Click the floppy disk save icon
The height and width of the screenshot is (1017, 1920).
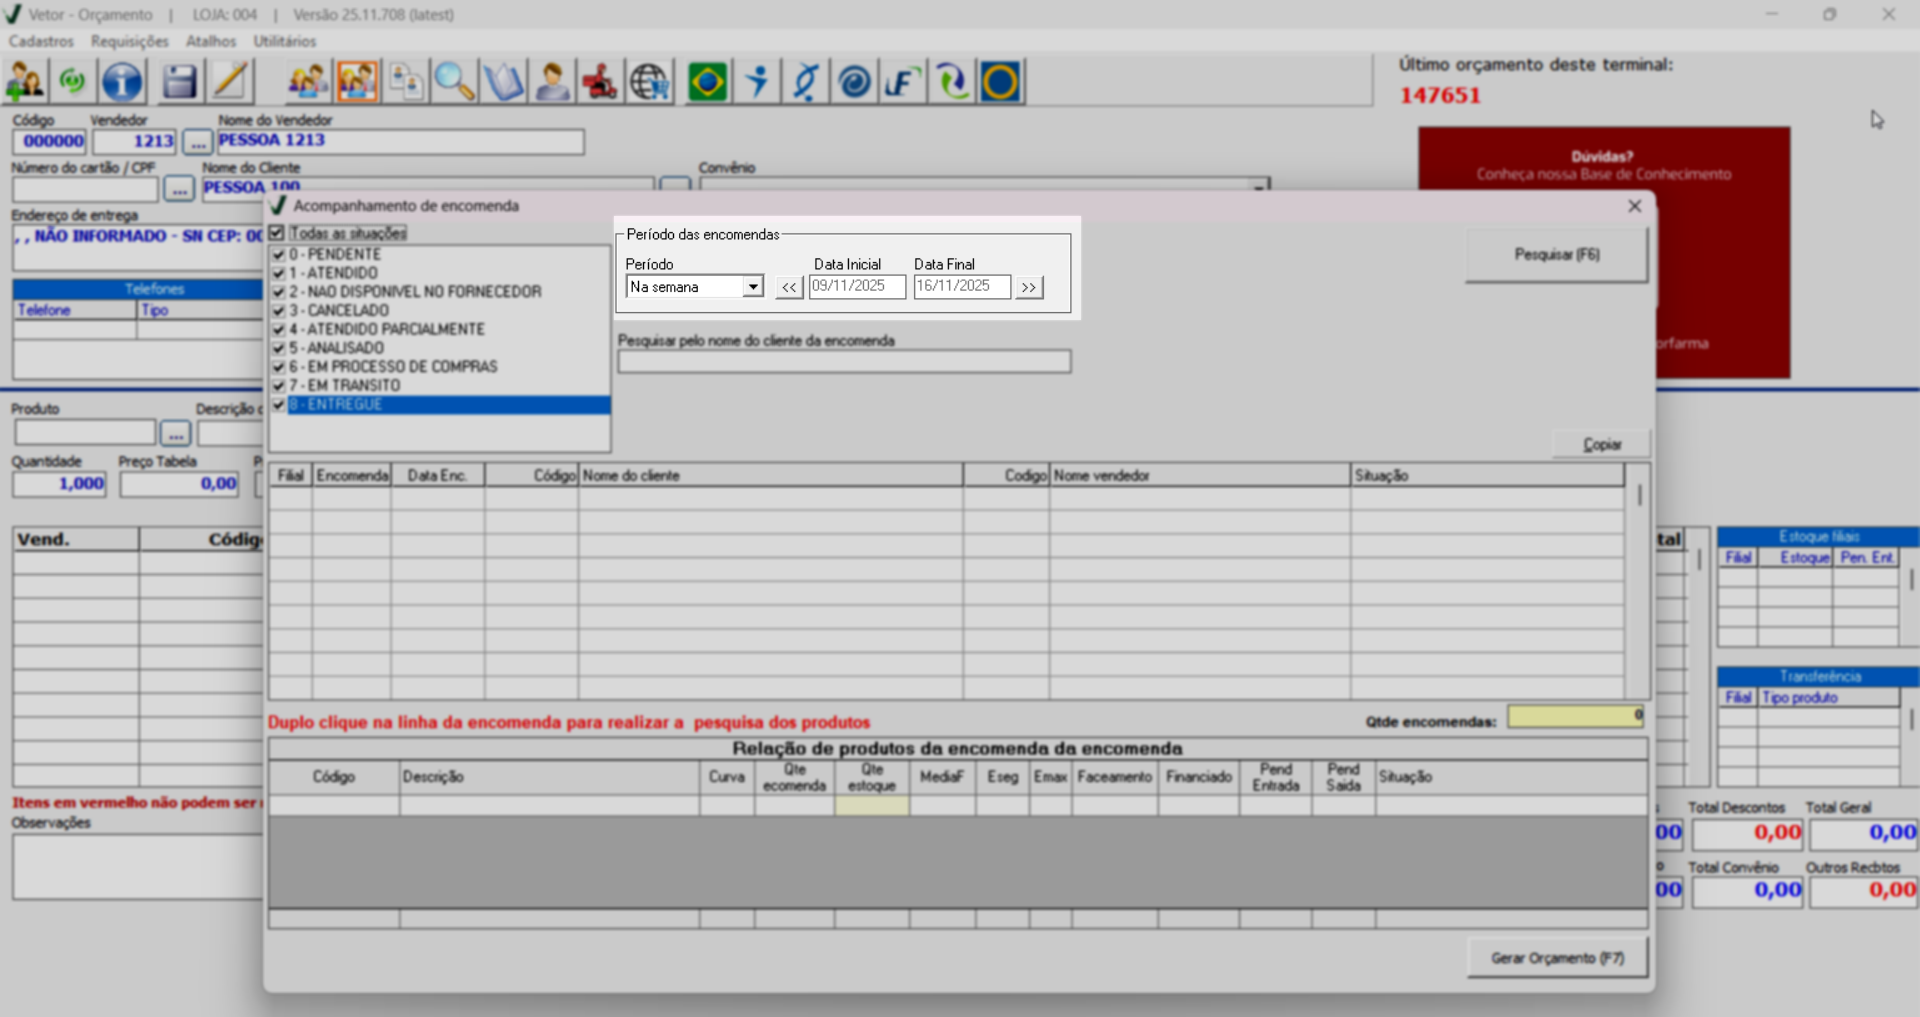tap(179, 82)
